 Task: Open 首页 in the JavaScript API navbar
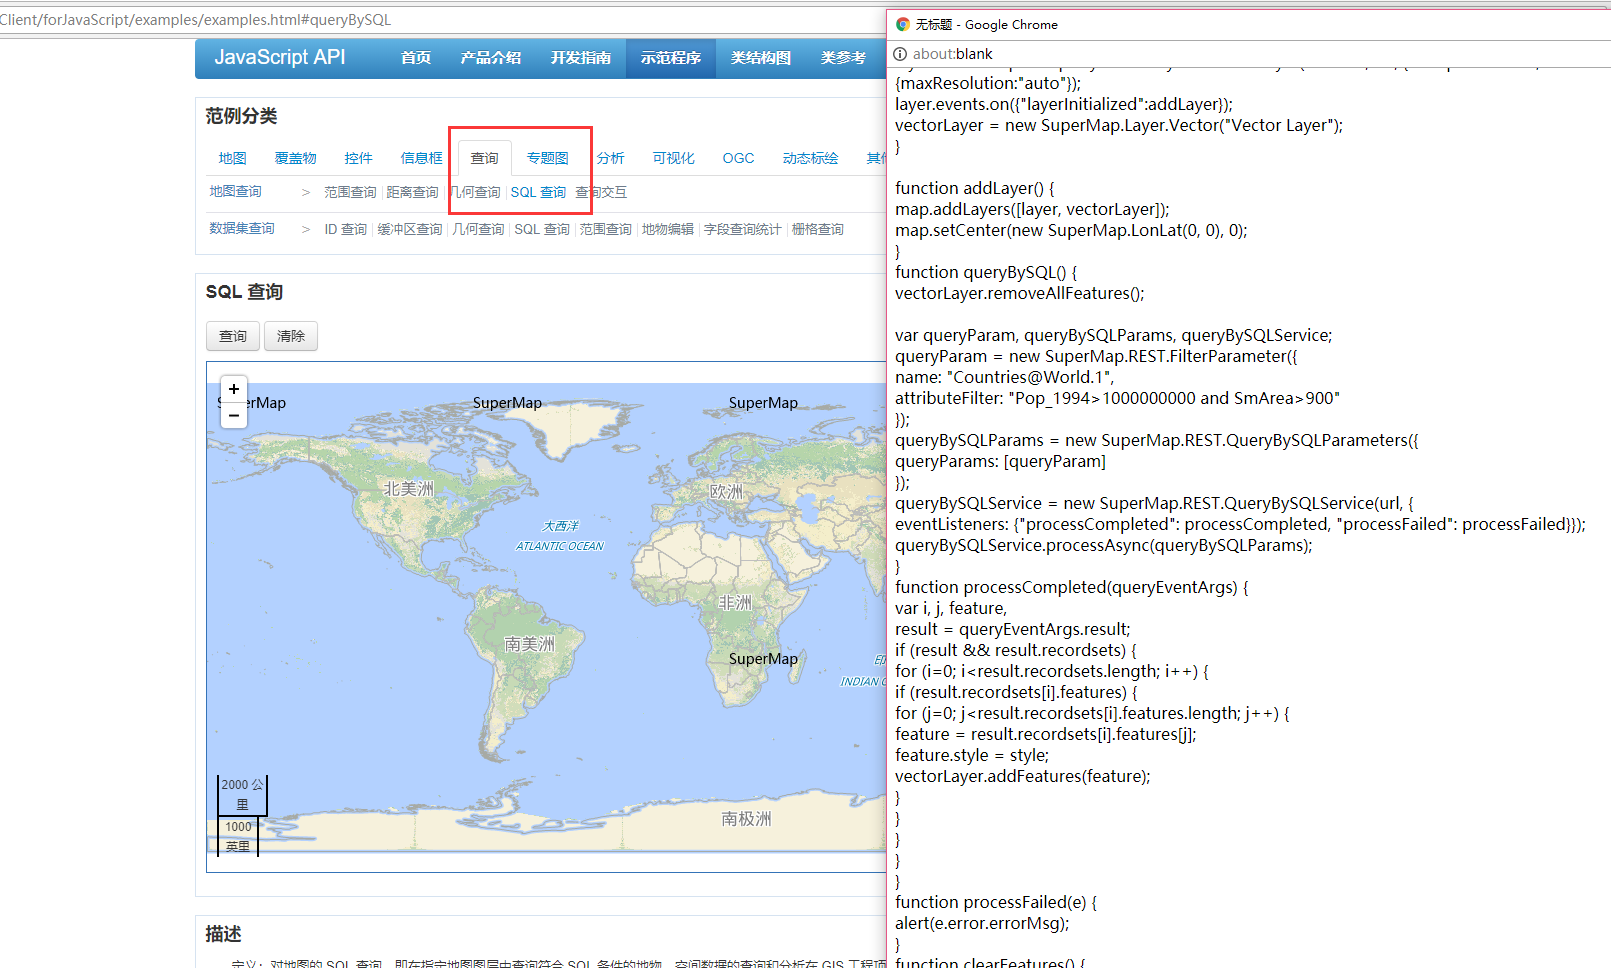(416, 58)
